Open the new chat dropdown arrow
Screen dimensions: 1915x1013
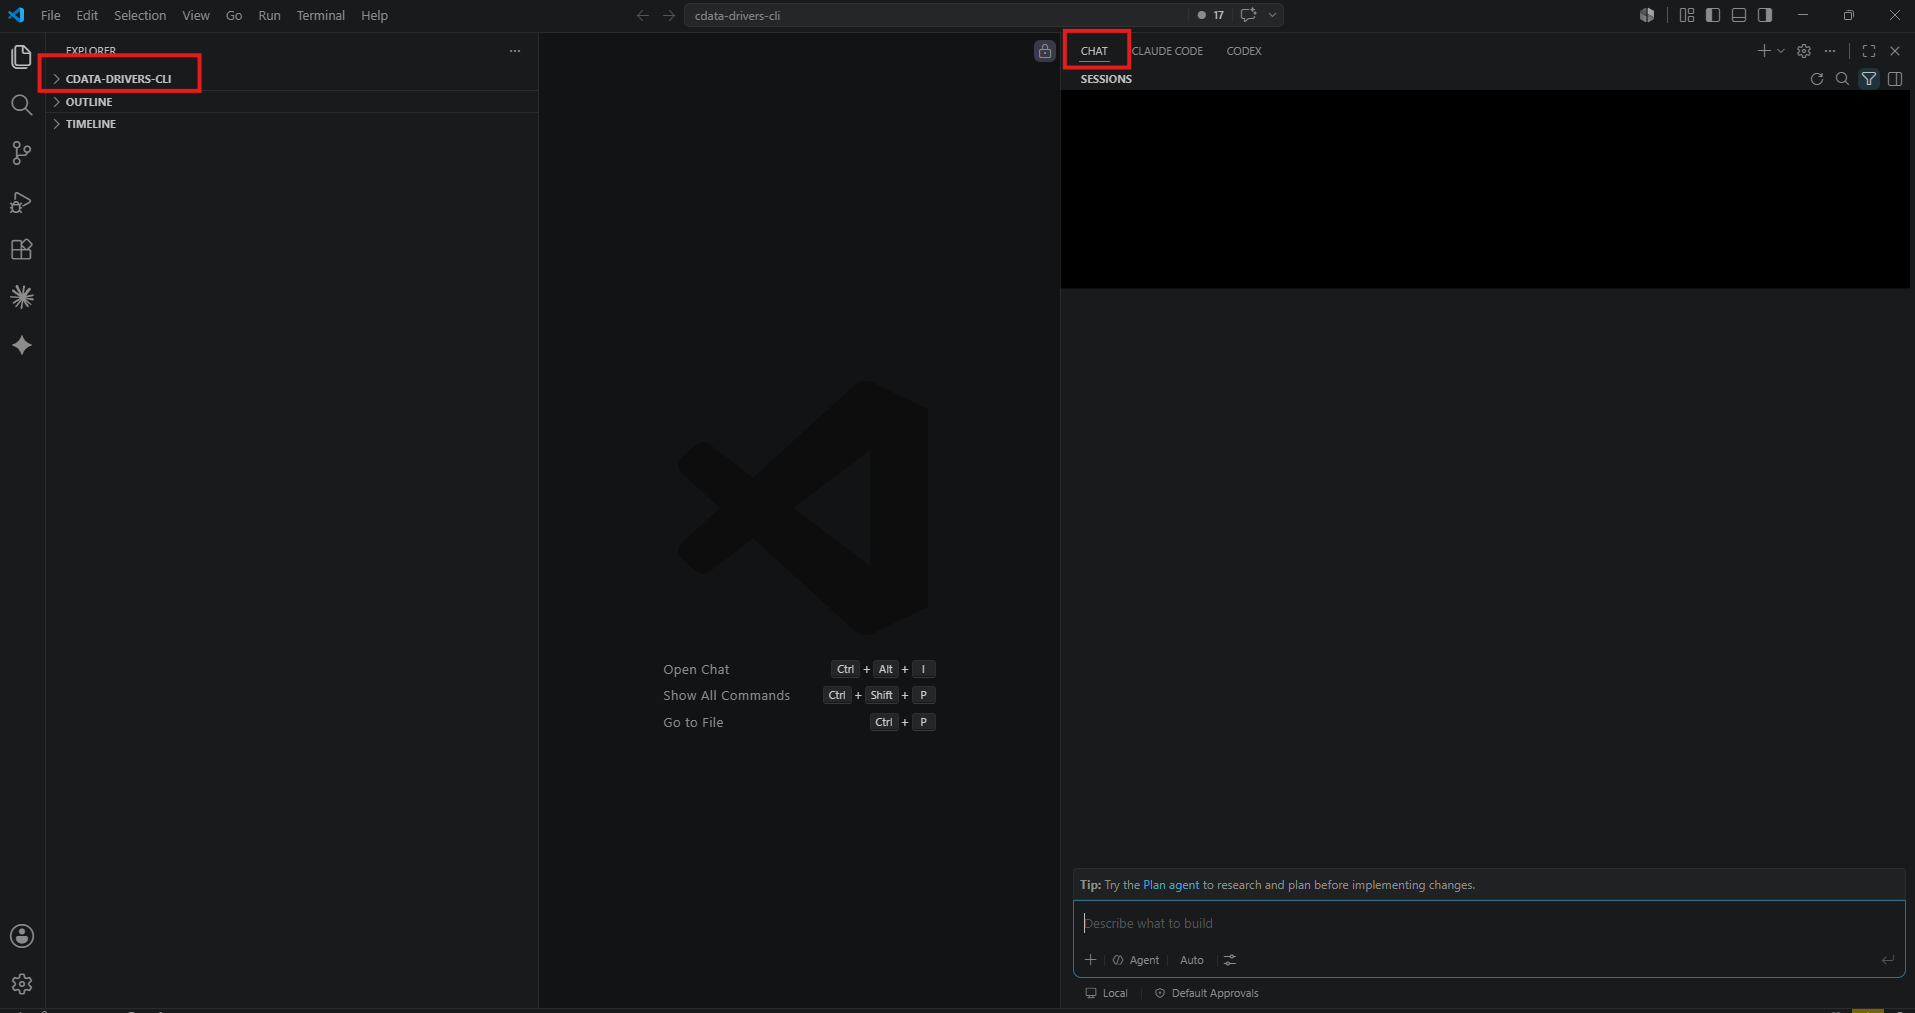[1781, 51]
